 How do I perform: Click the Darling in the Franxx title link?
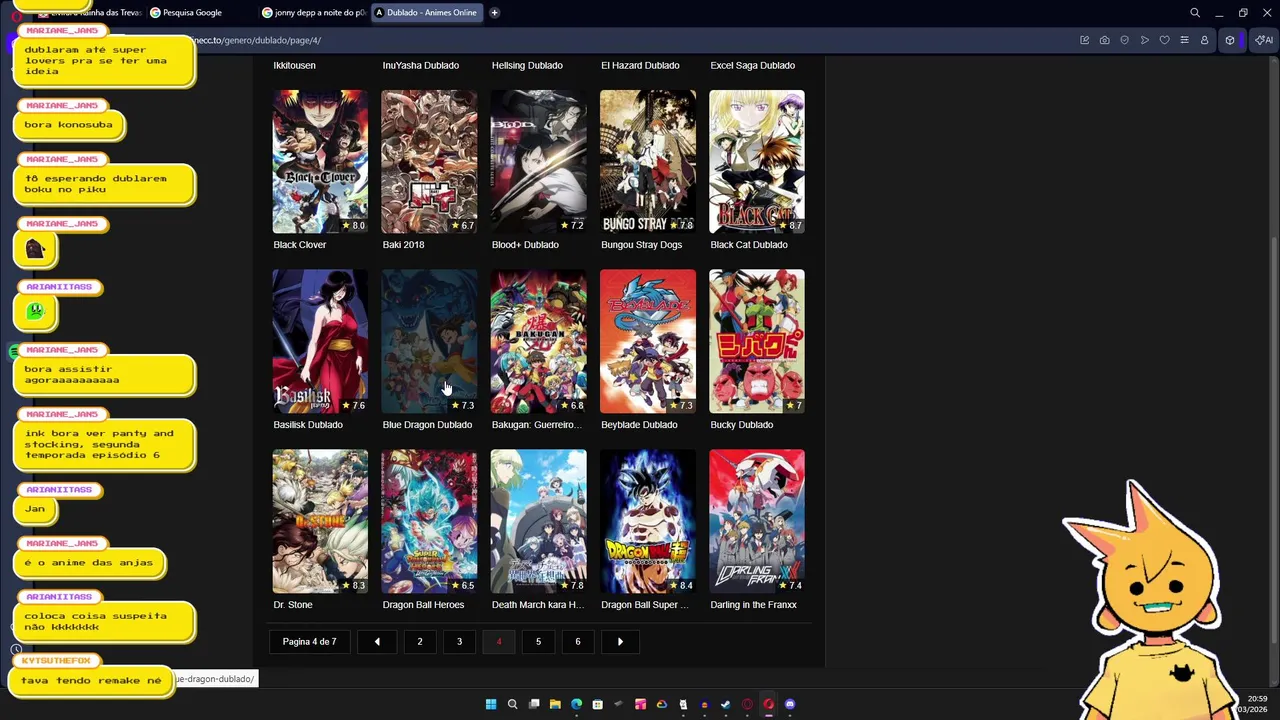click(x=753, y=605)
